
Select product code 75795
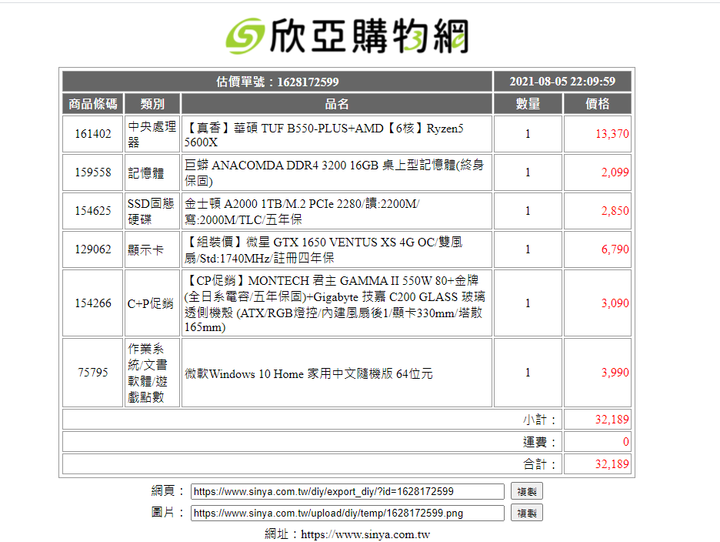coord(93,373)
